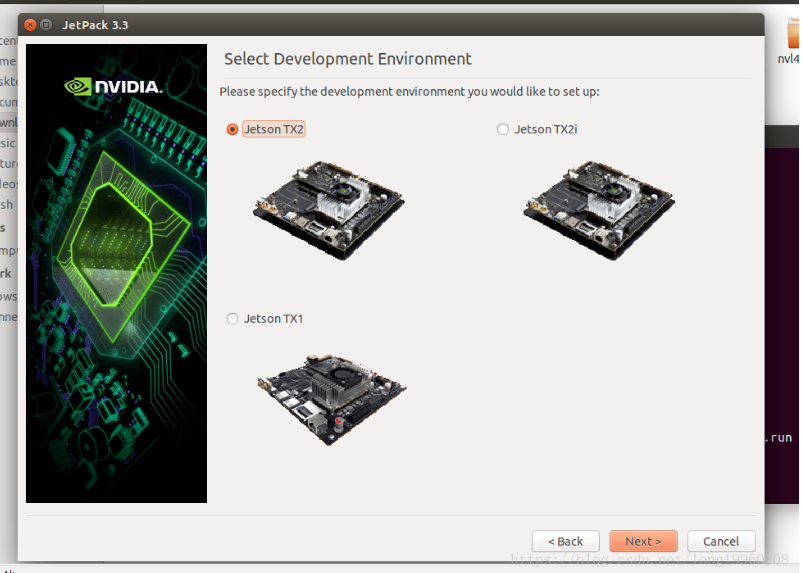This screenshot has height=573, width=802.
Task: Close the JetPack 3.3 window
Action: [30, 25]
